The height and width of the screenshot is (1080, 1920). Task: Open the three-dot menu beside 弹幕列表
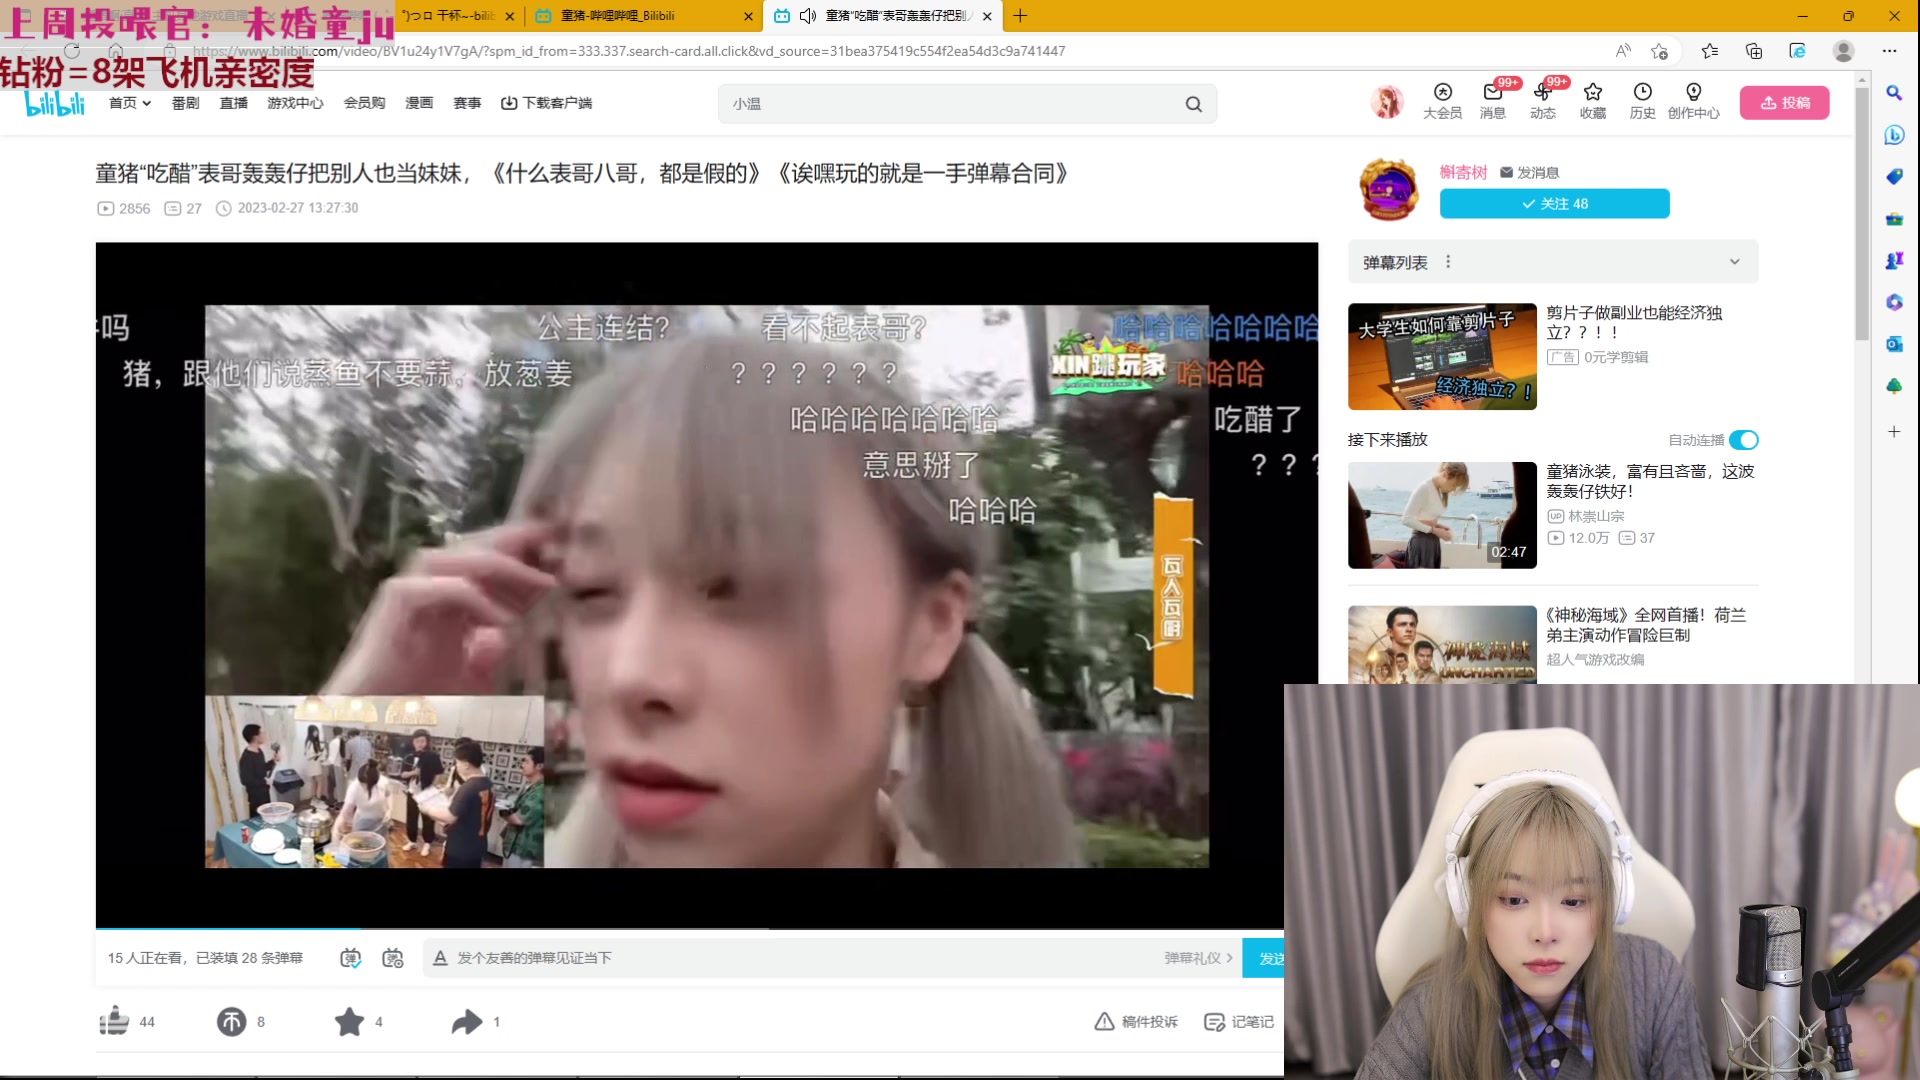[x=1447, y=261]
